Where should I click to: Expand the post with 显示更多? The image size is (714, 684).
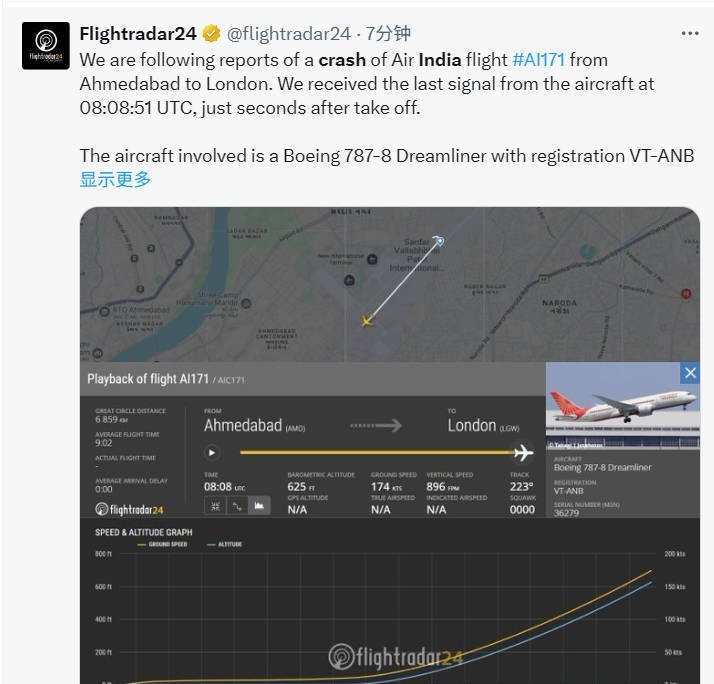pos(115,179)
